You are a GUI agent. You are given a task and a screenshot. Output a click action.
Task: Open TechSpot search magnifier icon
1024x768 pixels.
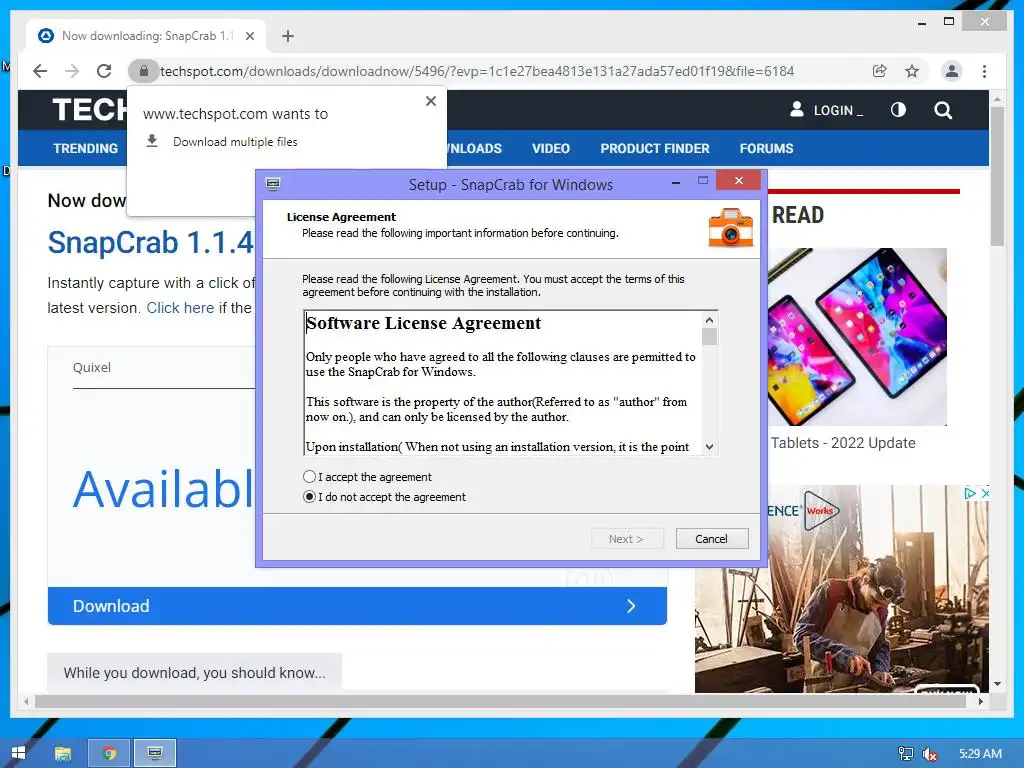(x=943, y=110)
